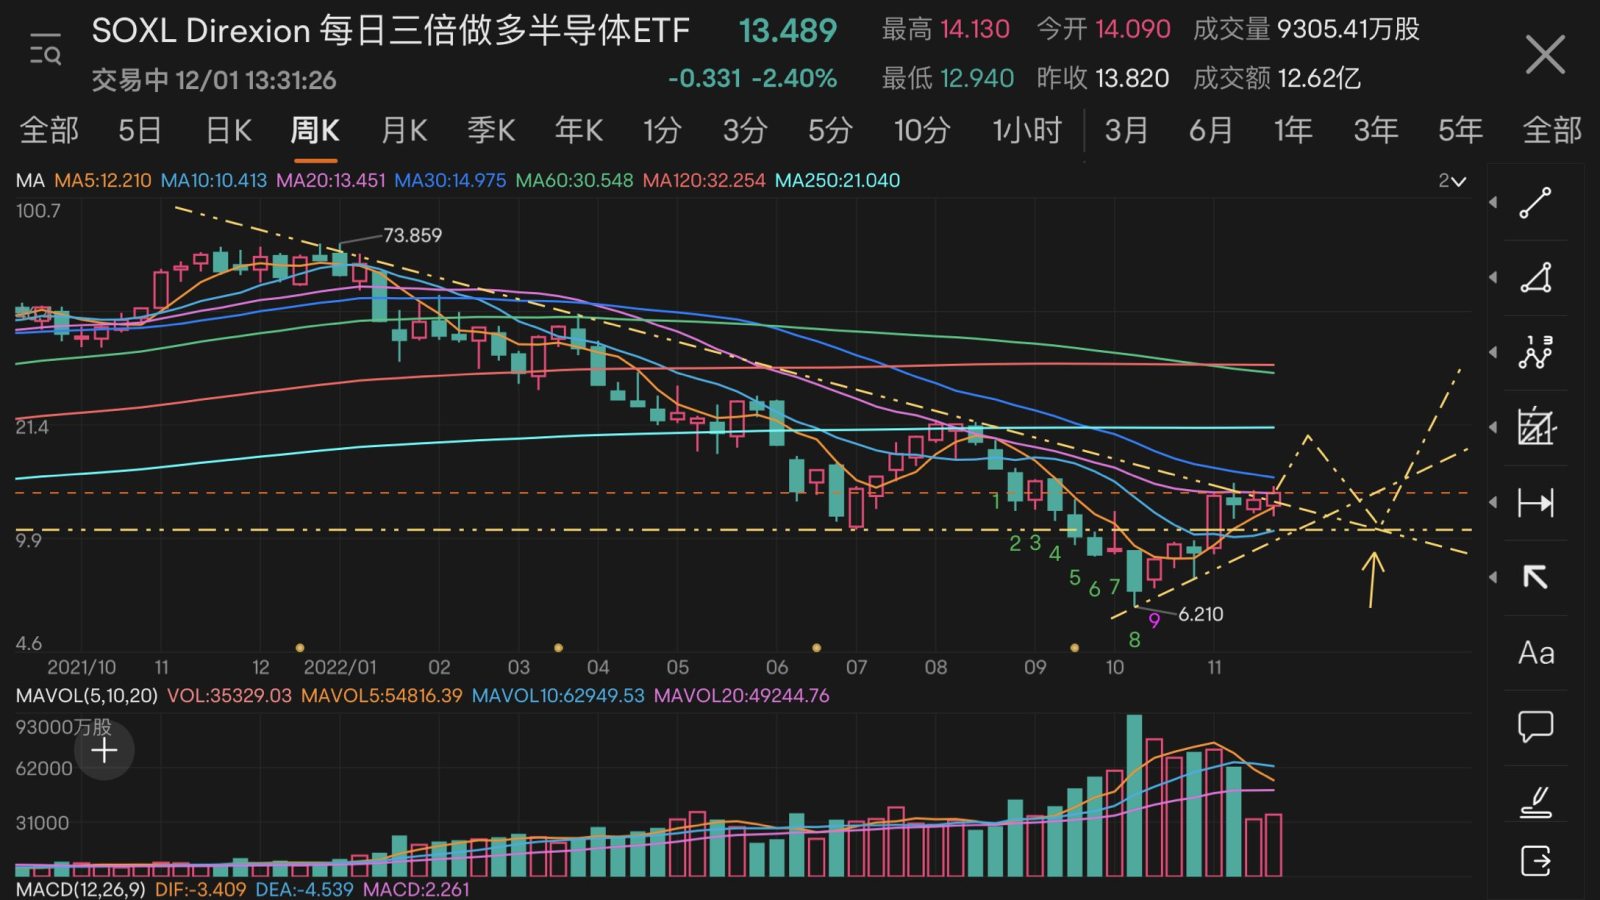Add a comment bubble note
The width and height of the screenshot is (1600, 900).
pos(1535,727)
